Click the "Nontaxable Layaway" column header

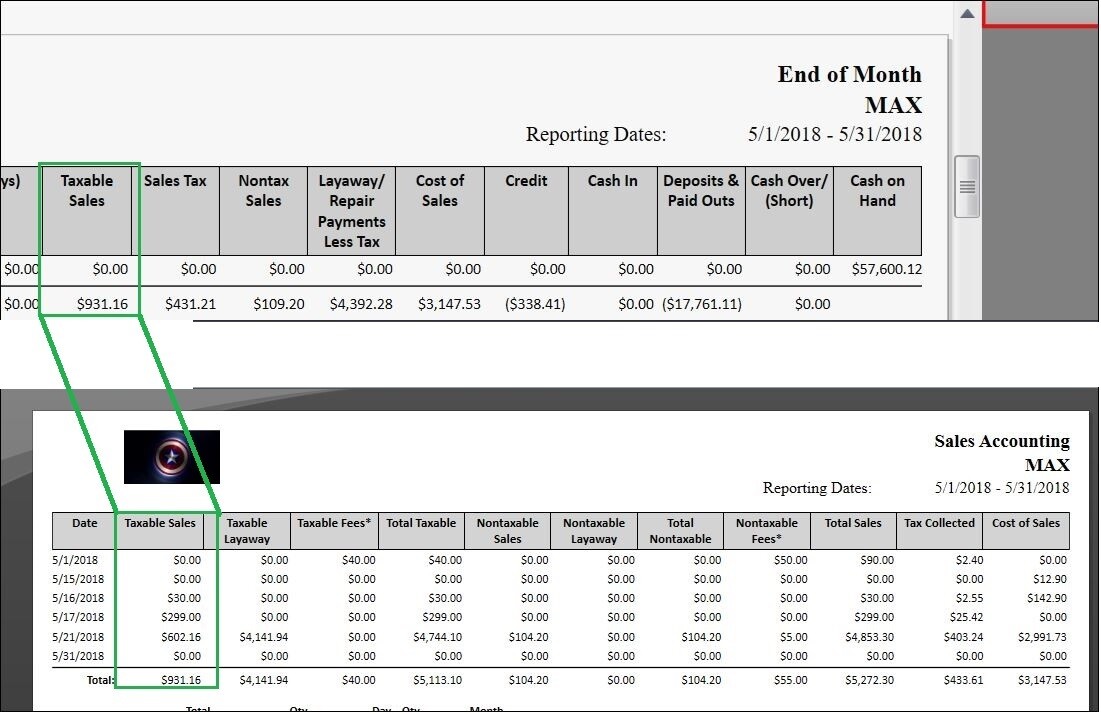[594, 531]
